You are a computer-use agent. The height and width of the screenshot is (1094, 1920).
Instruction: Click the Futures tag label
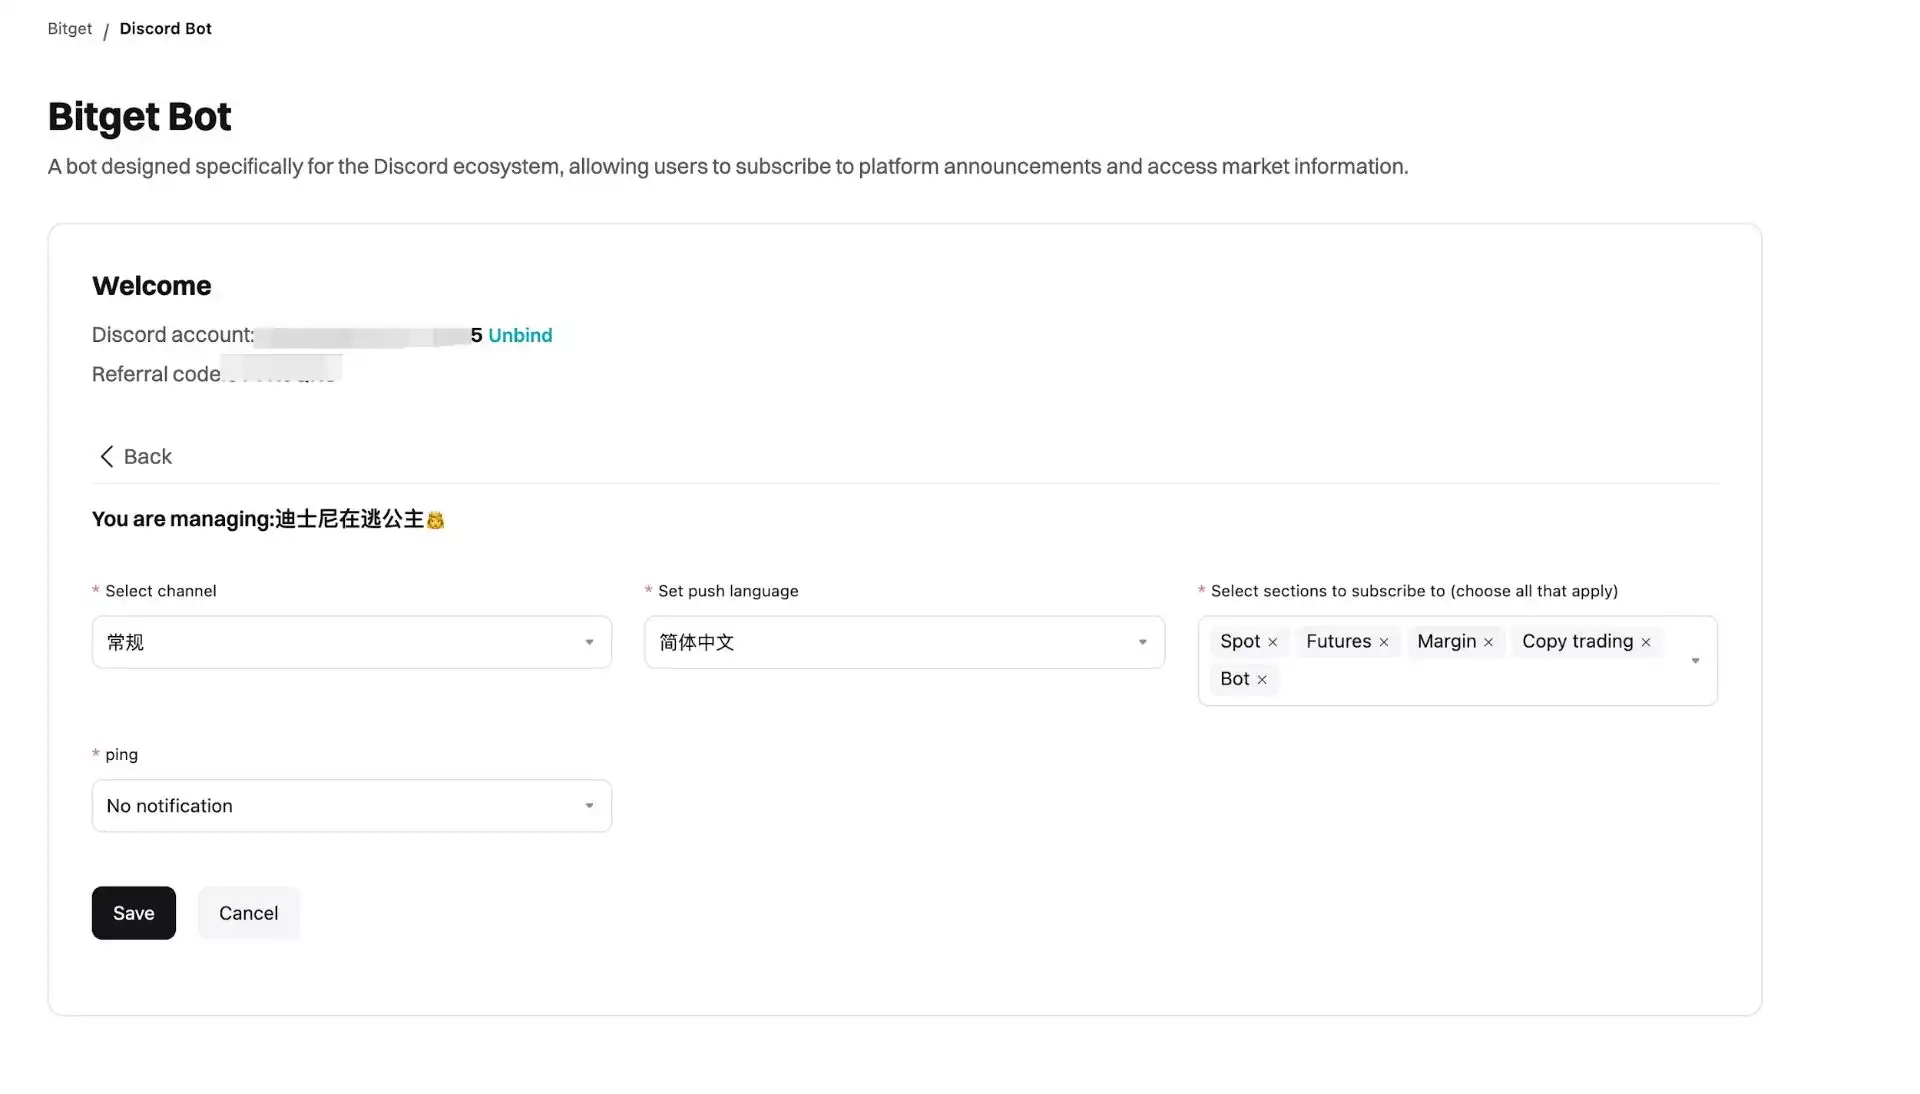point(1337,642)
